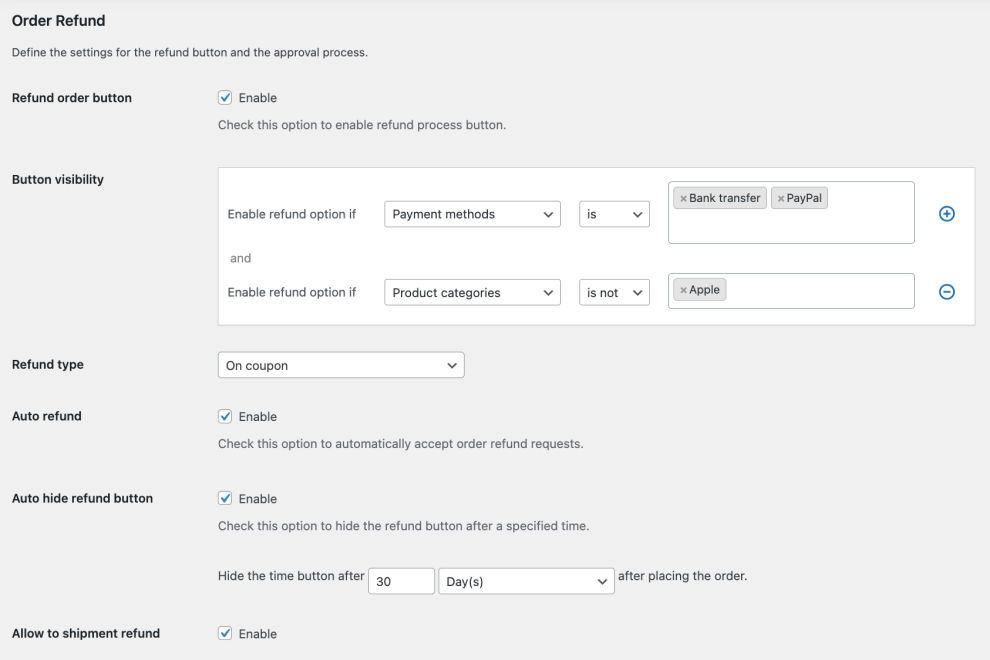Click the Order Refund heading

click(x=58, y=20)
